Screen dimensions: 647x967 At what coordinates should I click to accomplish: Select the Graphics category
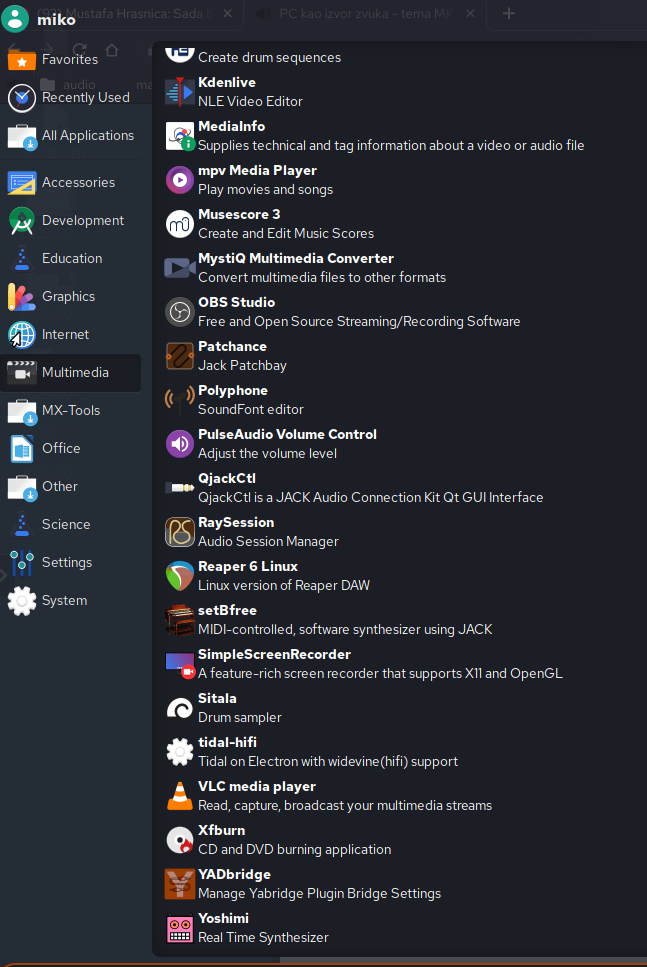click(71, 297)
